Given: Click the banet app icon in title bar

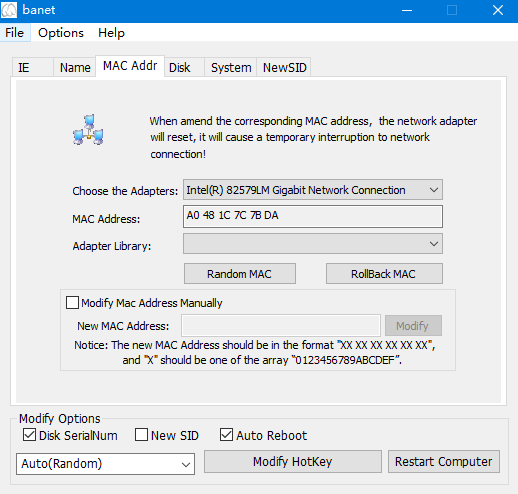Looking at the screenshot, I should 9,10.
